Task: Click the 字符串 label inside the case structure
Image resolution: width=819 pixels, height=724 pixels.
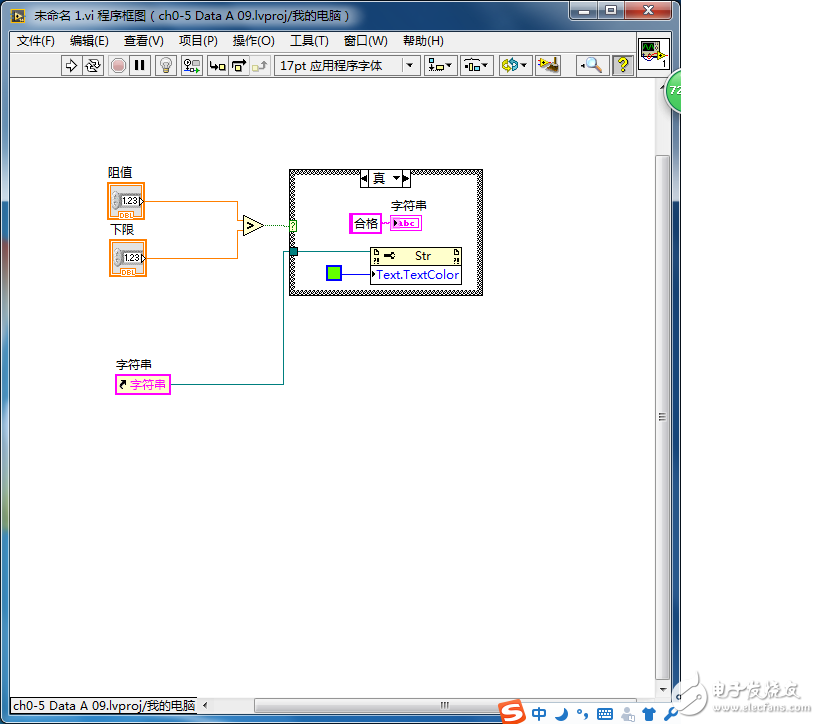Action: tap(408, 206)
